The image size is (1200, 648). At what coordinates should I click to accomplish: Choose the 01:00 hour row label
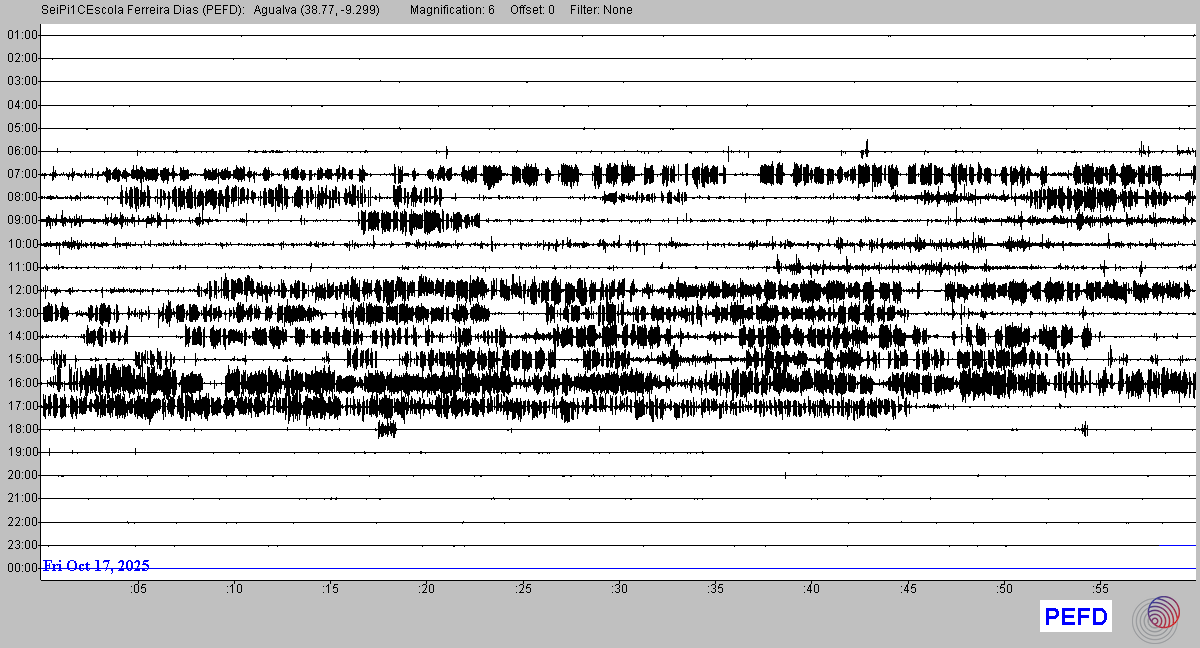[22, 35]
